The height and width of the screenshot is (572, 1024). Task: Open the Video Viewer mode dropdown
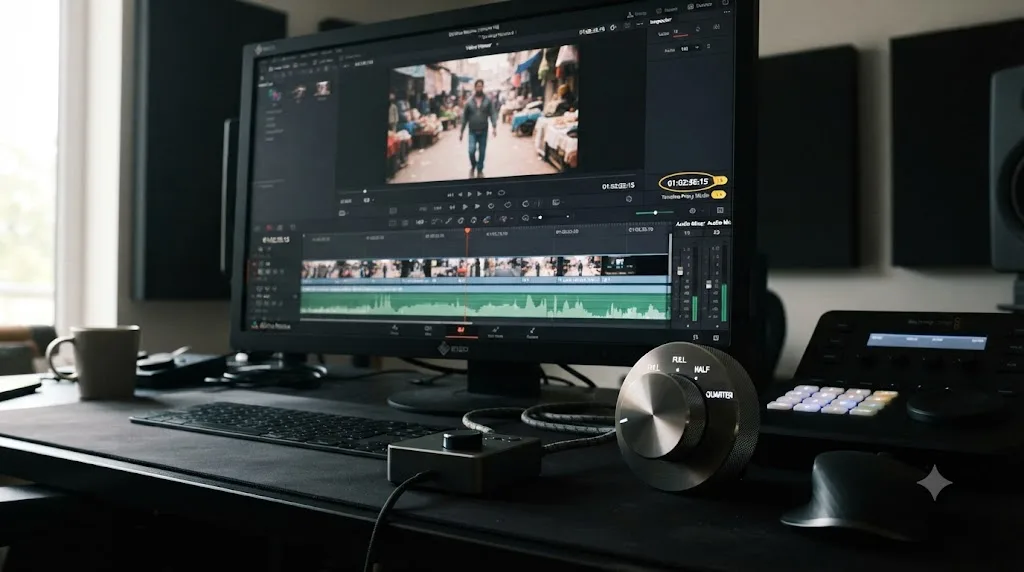480,47
